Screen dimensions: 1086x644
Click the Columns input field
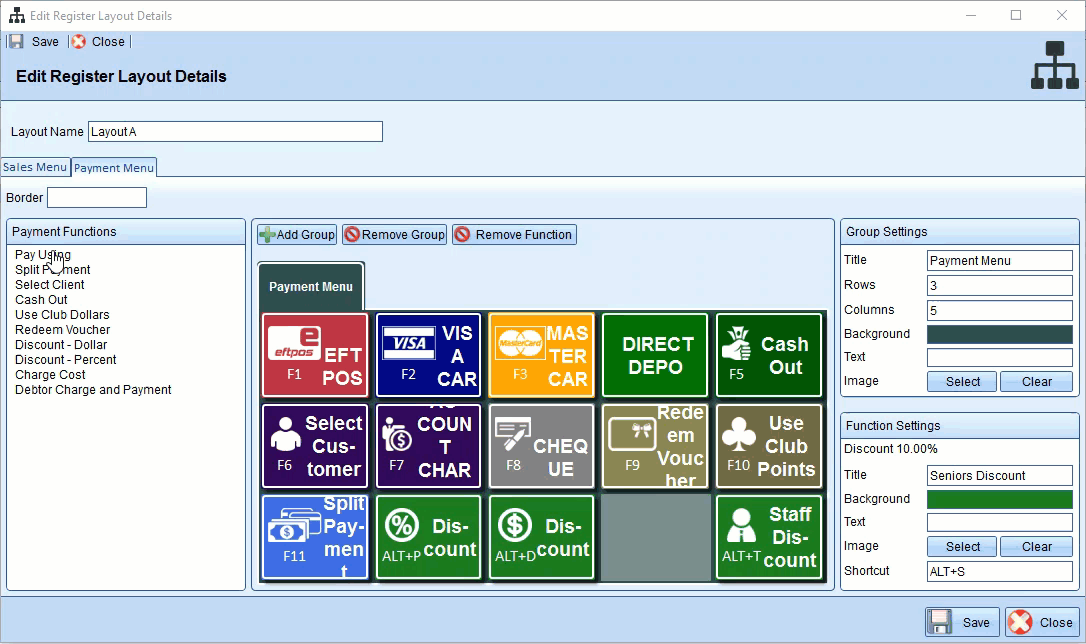(x=999, y=310)
